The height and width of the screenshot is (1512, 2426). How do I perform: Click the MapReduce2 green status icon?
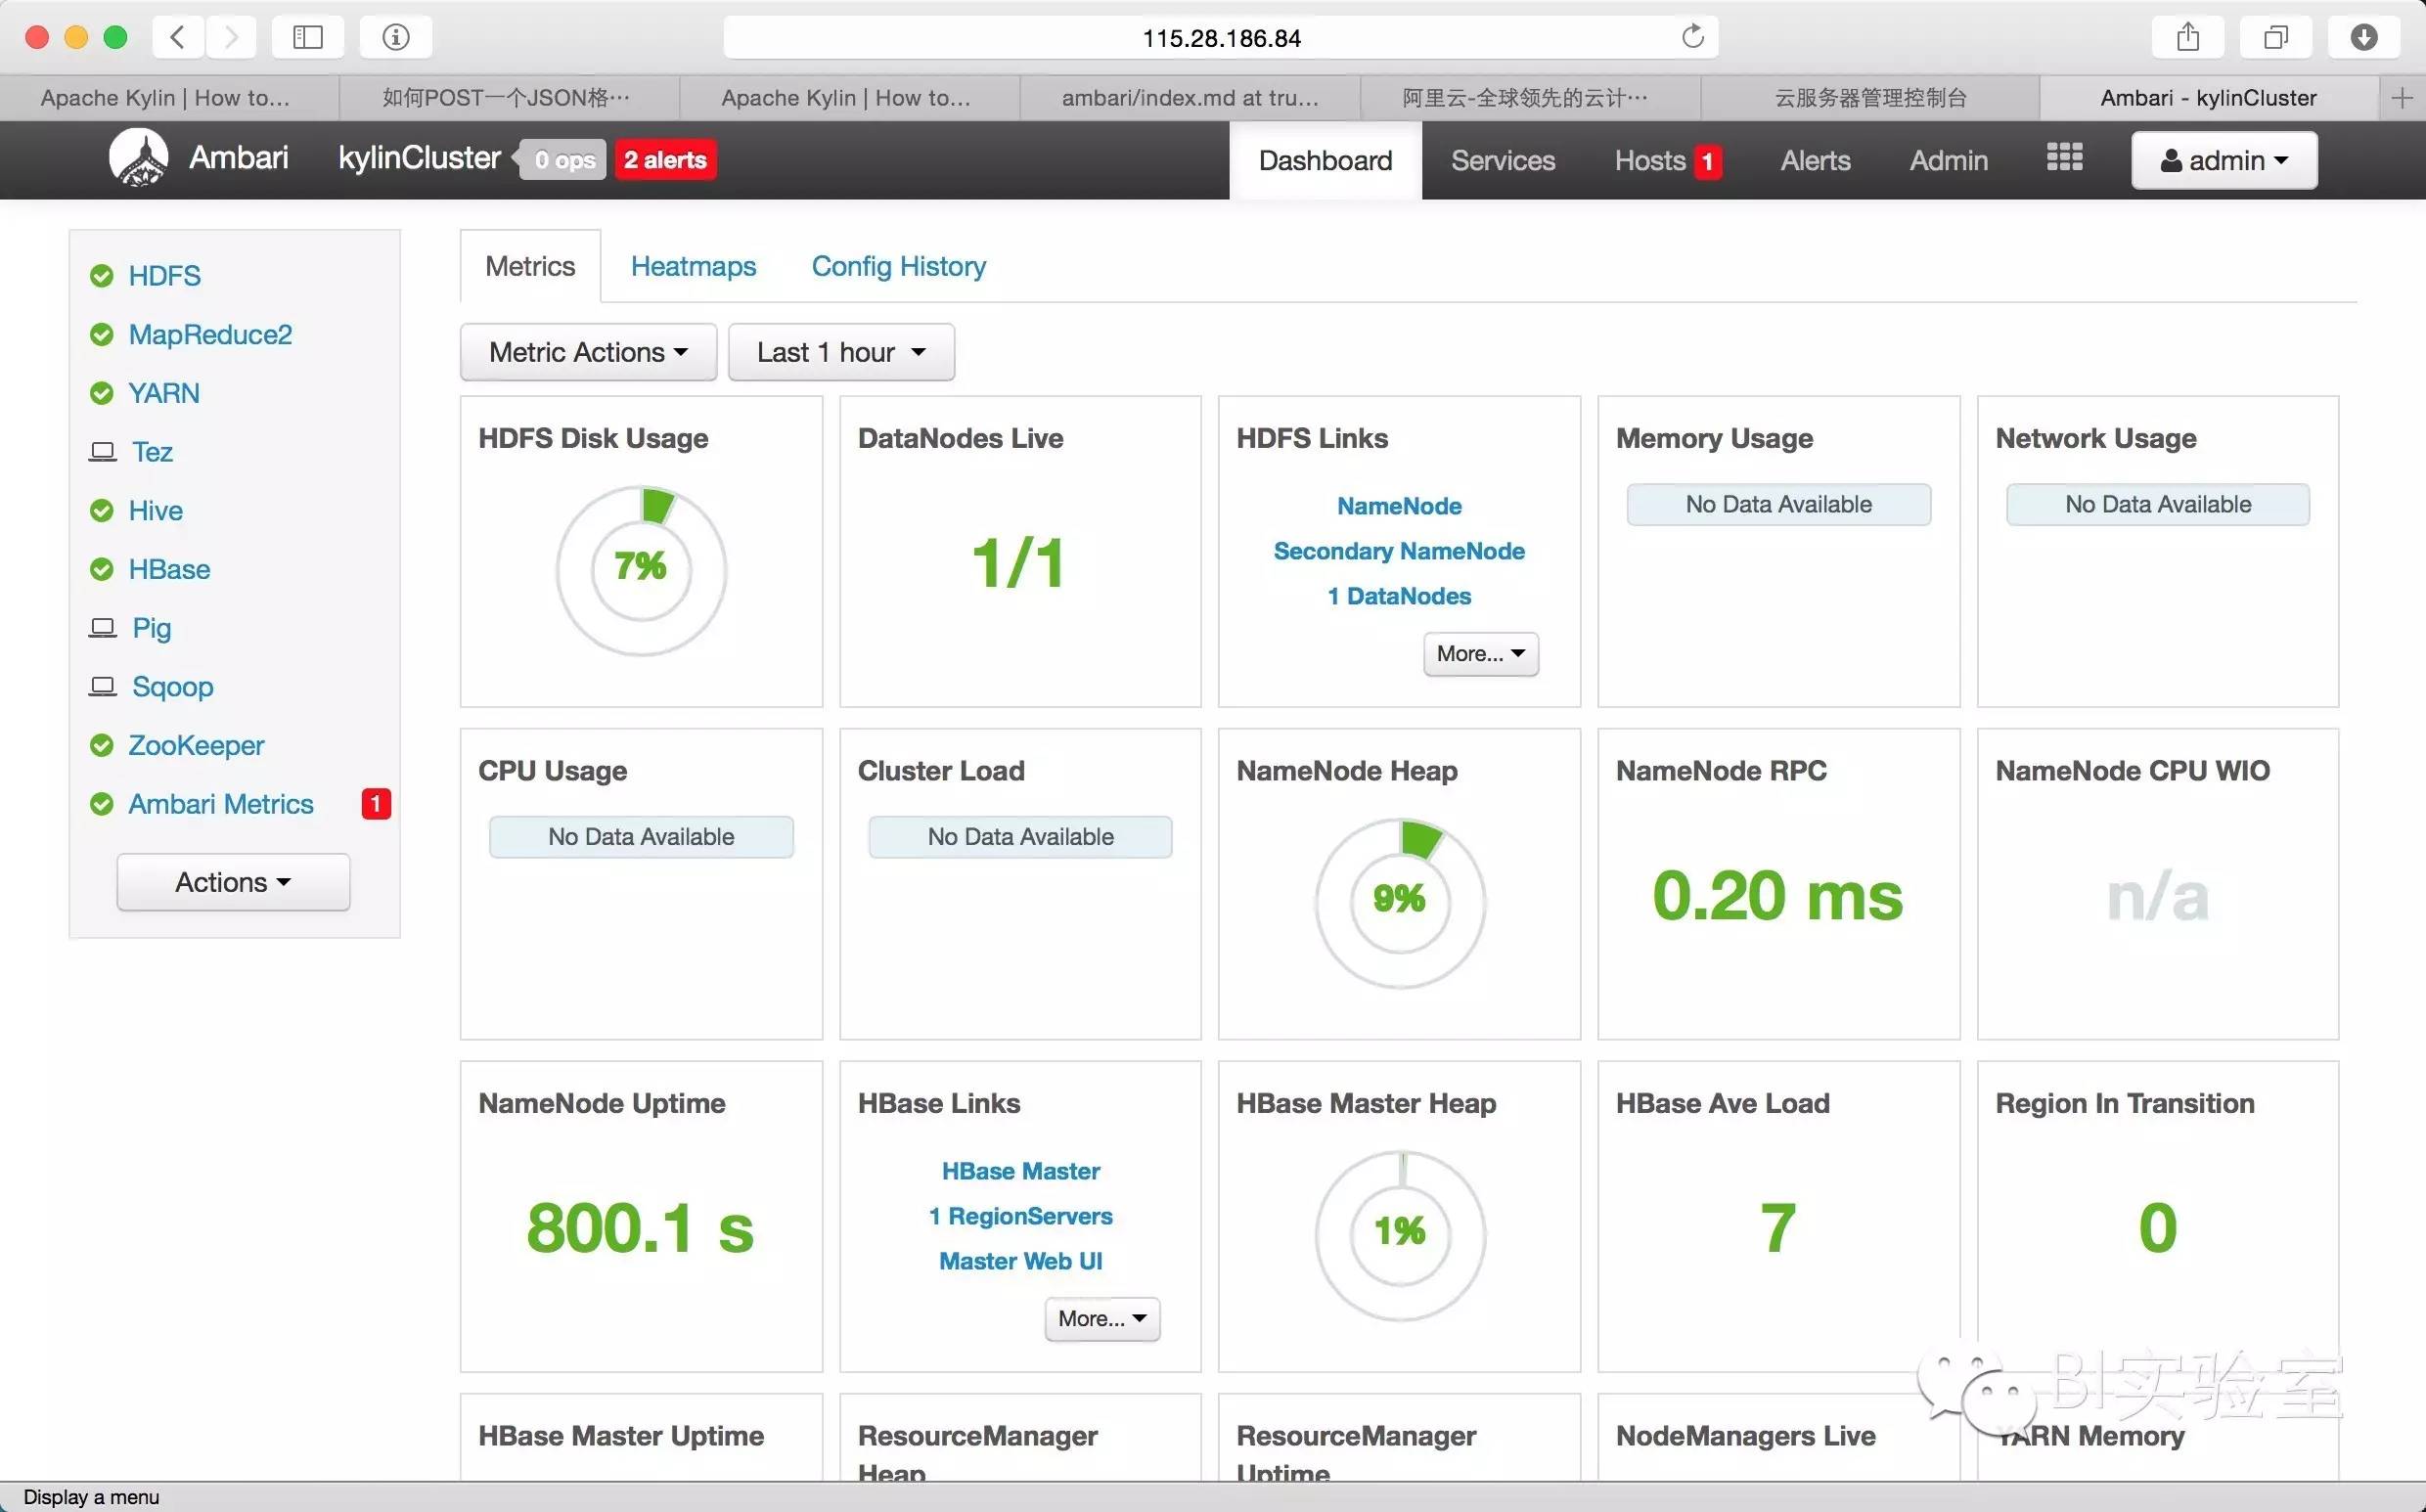click(x=101, y=335)
